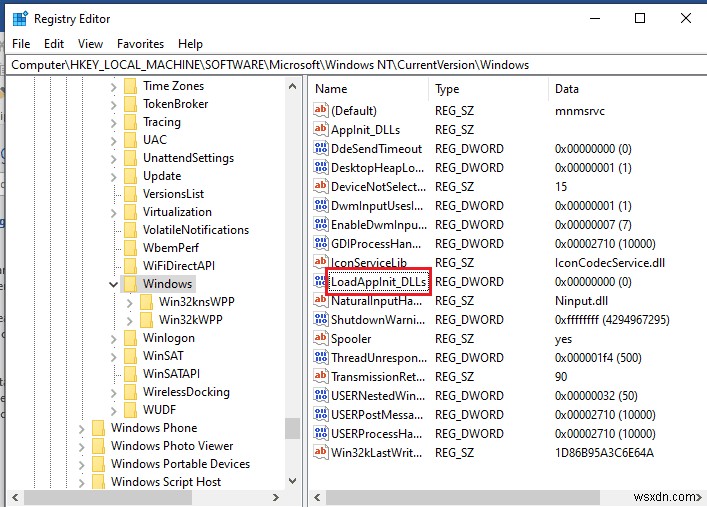707x507 pixels.
Task: Click the Registry Editor app icon
Action: (x=20, y=19)
